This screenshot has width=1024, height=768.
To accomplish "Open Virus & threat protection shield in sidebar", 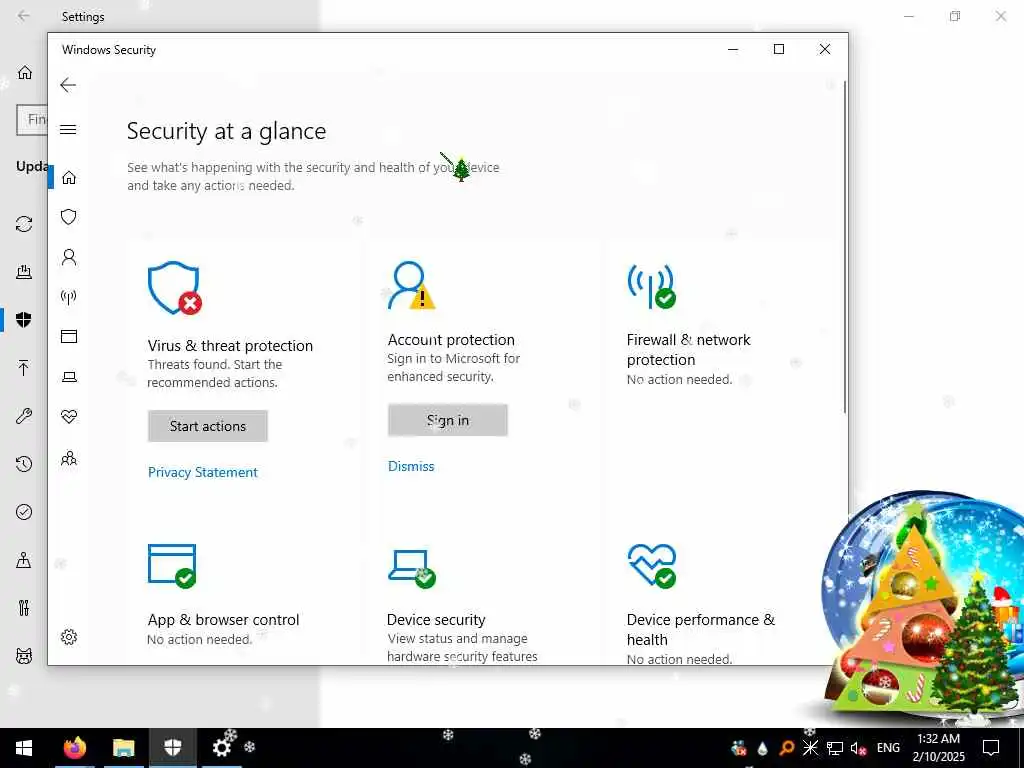I will [69, 217].
